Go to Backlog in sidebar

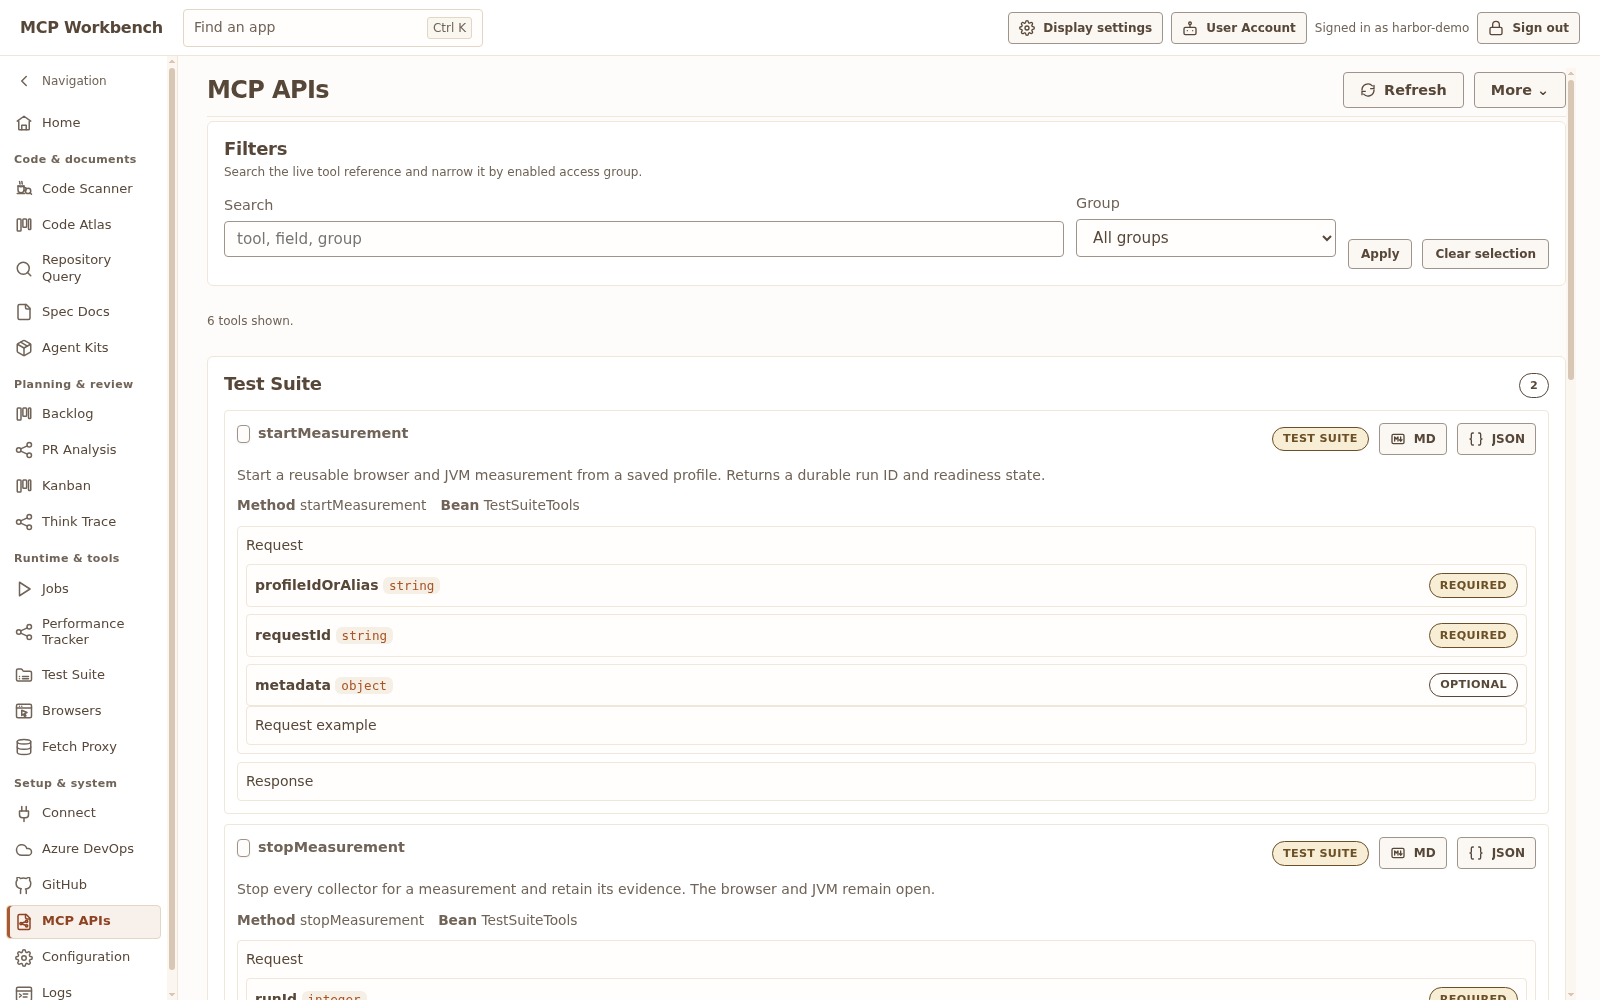coord(84,414)
